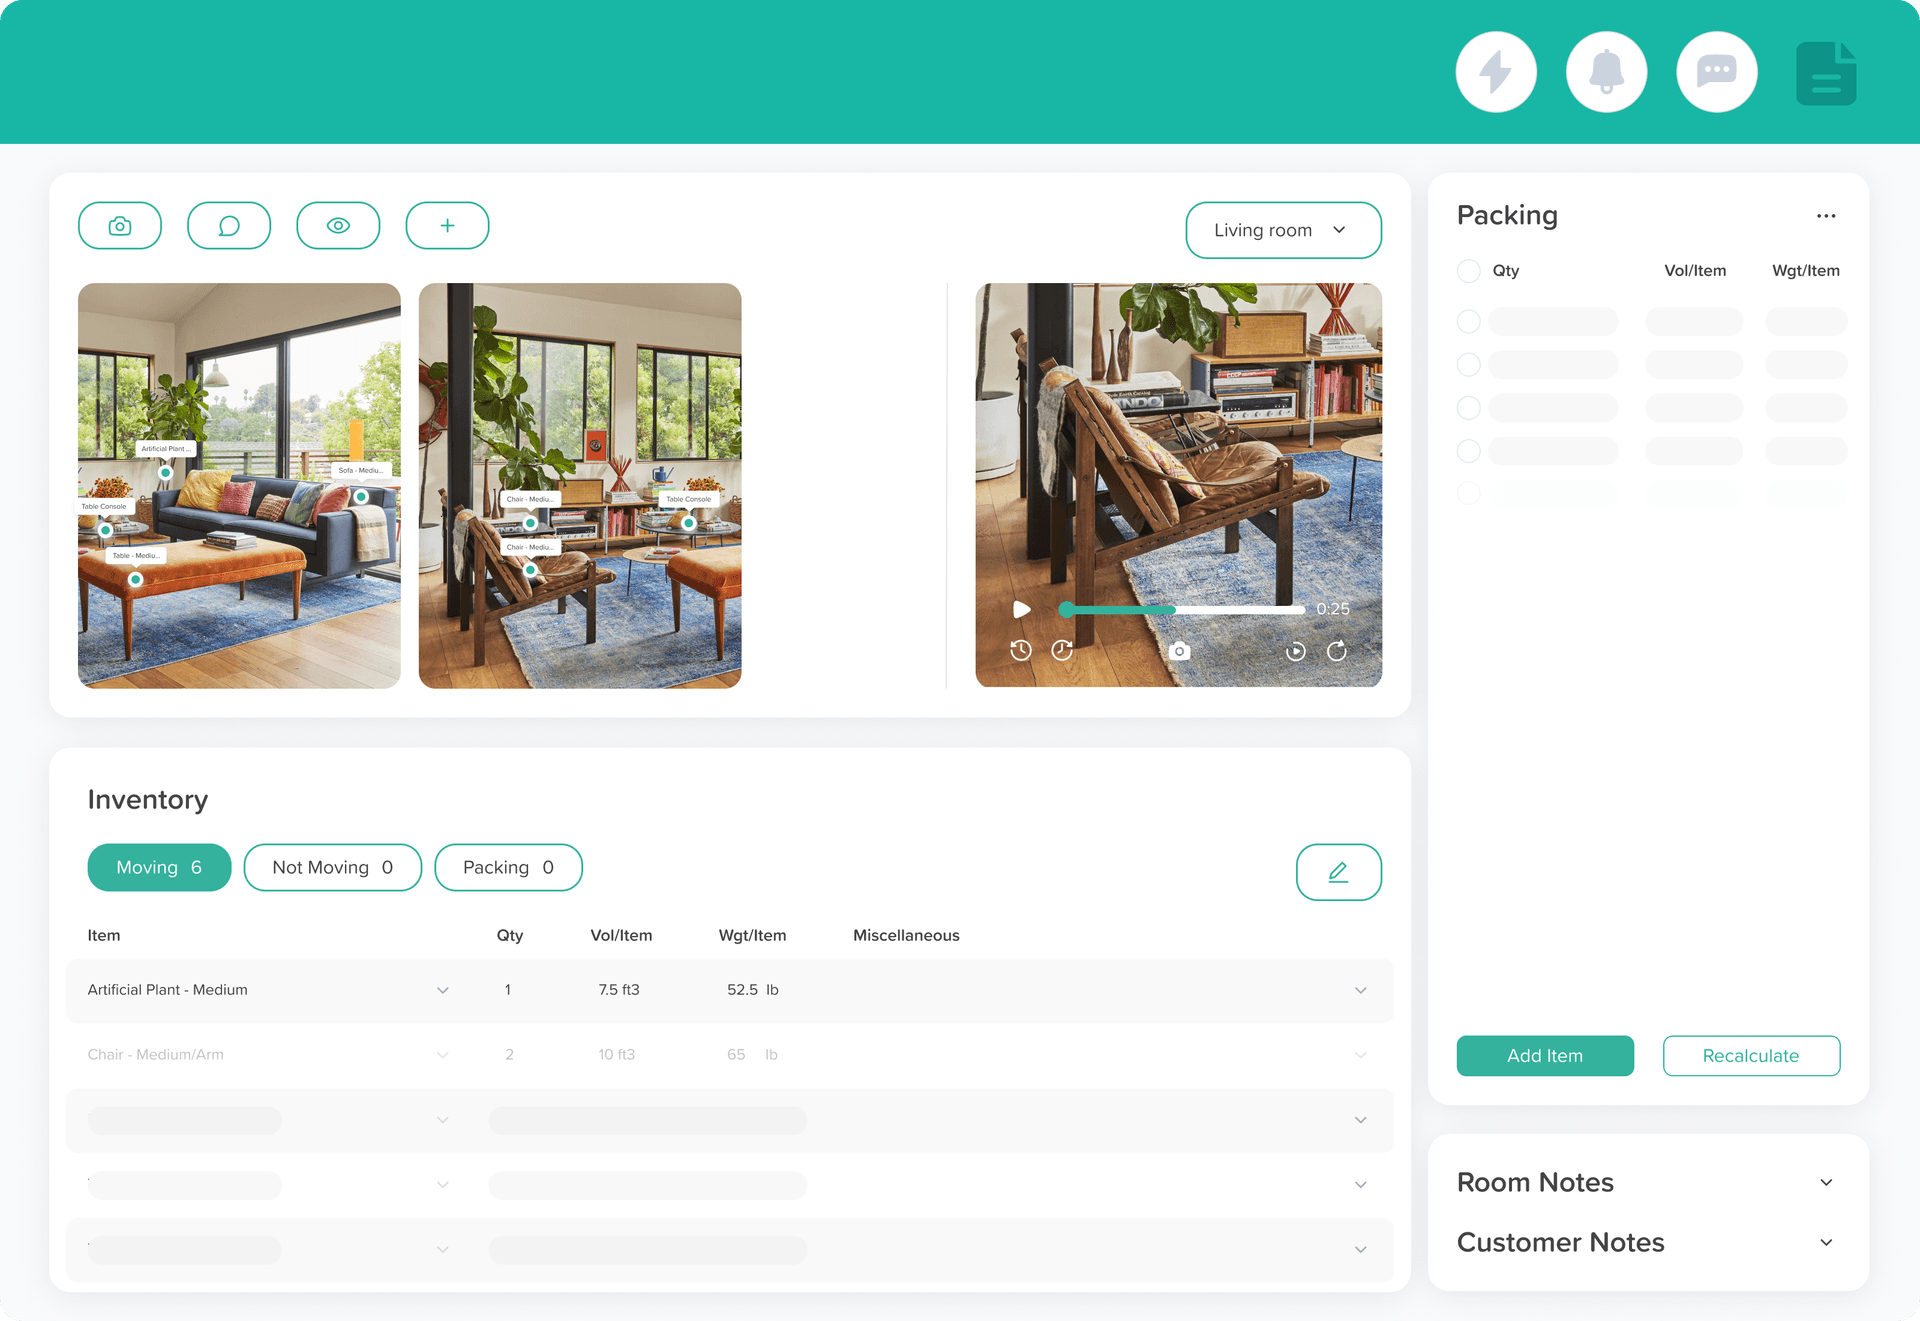
Task: Select the second Qty circle in Packing
Action: click(1468, 364)
